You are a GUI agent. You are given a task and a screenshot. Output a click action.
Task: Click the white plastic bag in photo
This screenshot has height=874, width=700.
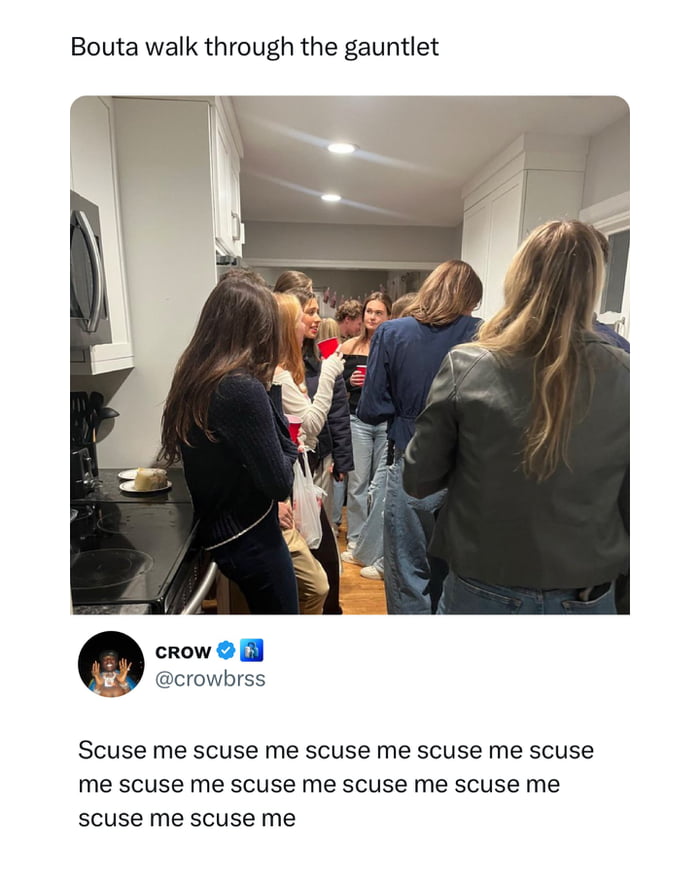point(308,502)
